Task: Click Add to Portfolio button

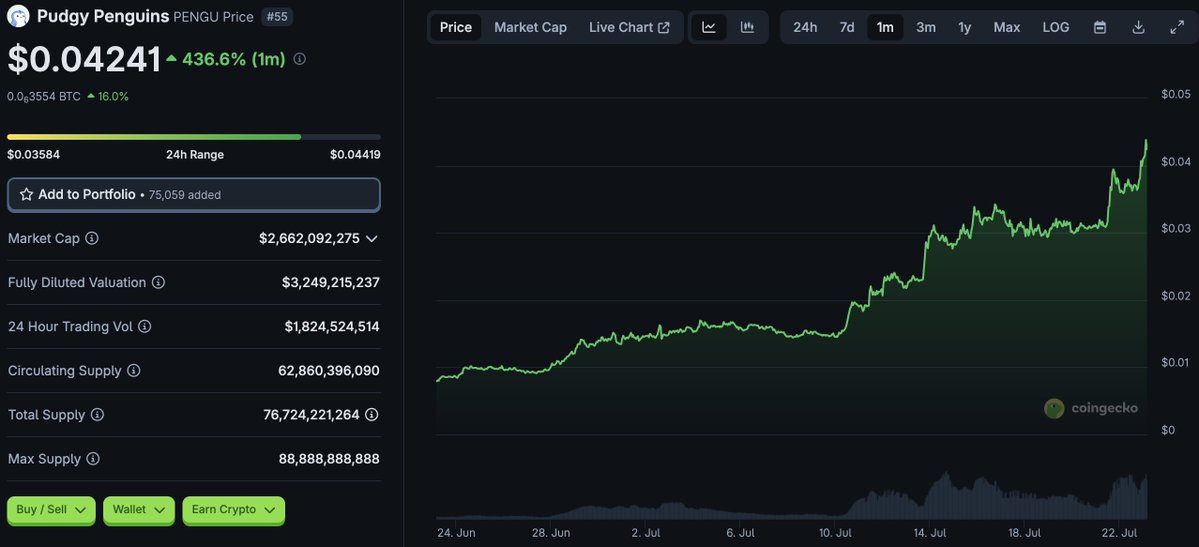Action: 193,195
